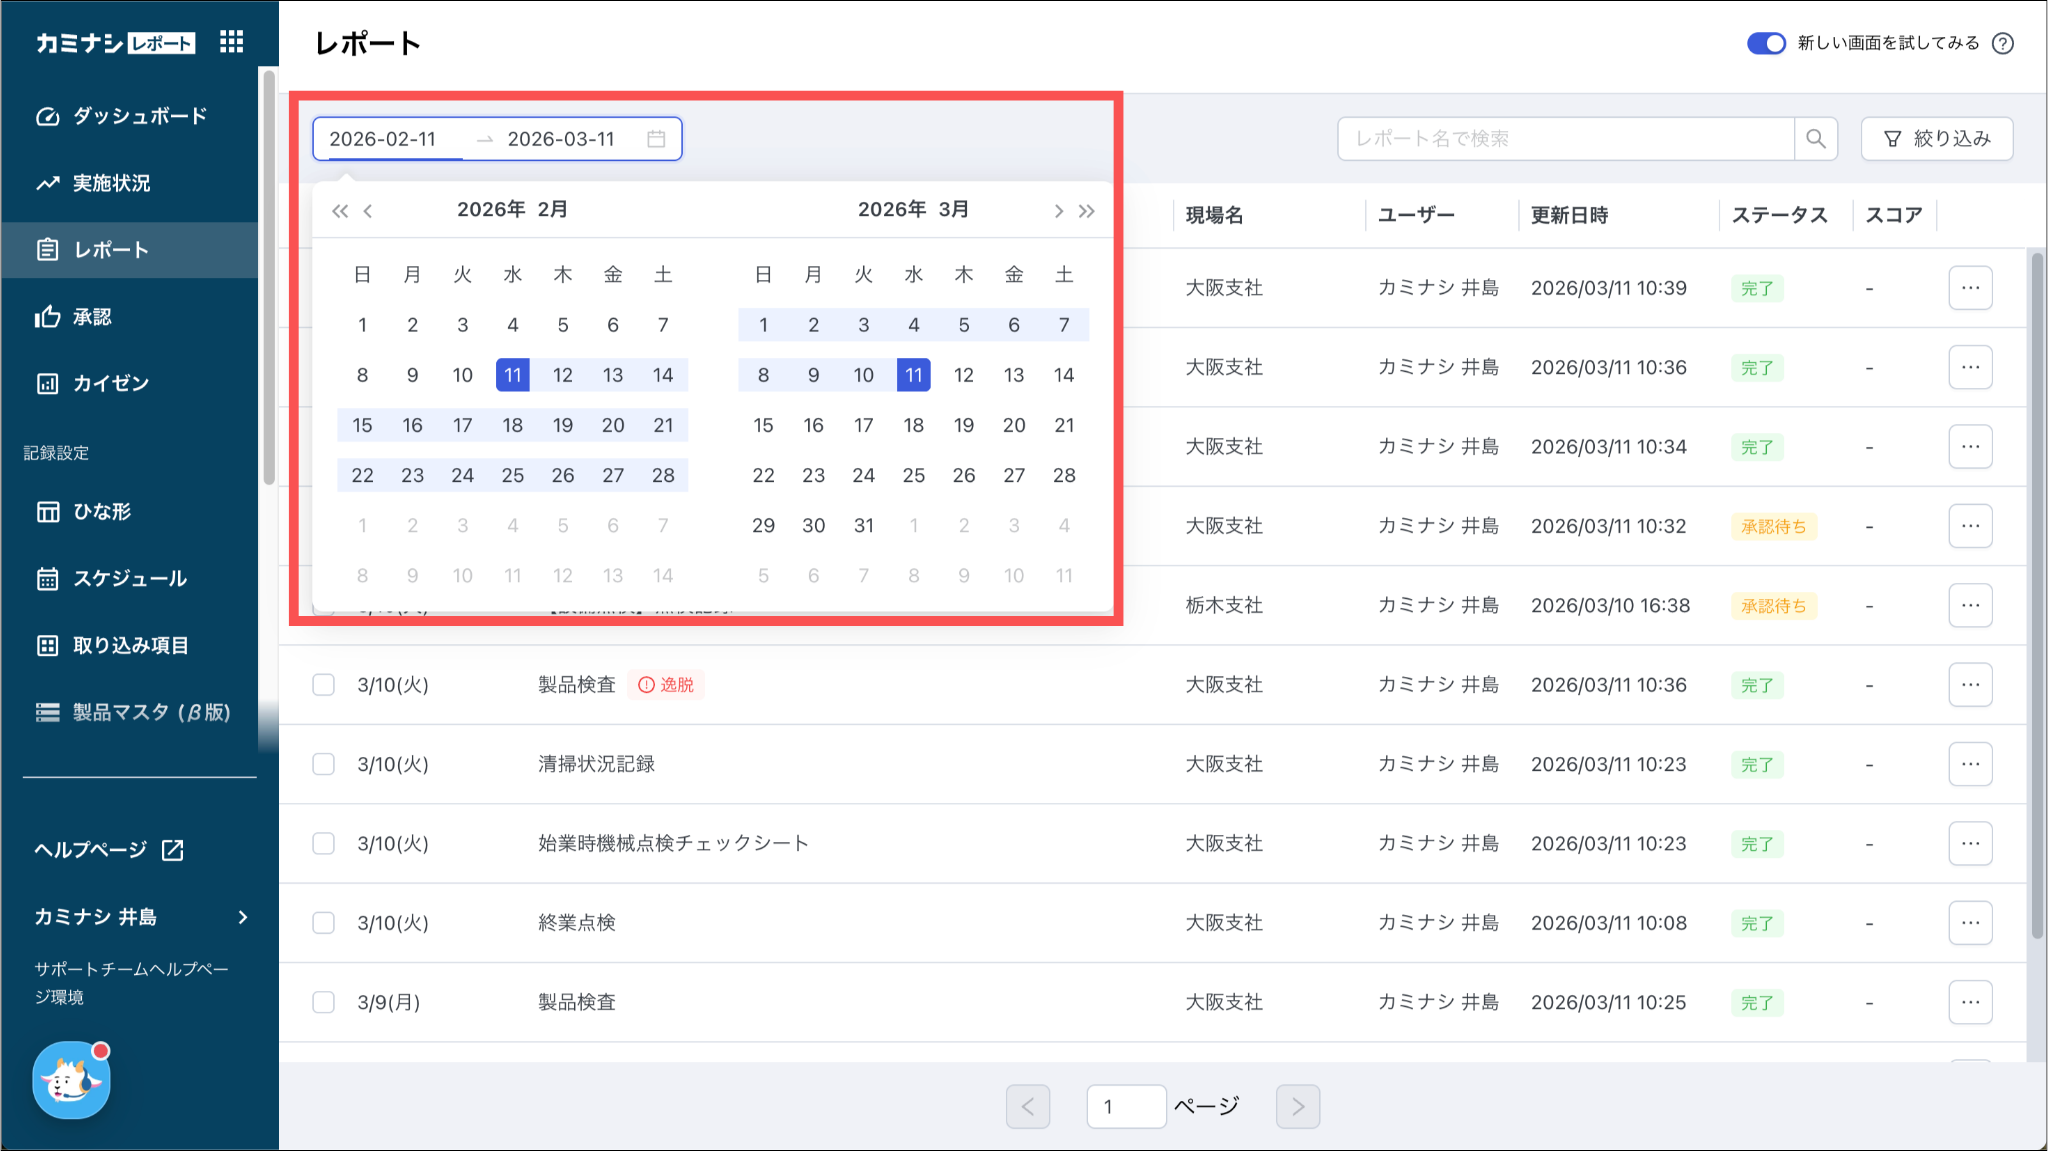Image resolution: width=2048 pixels, height=1151 pixels.
Task: Jump to next year with double-right arrow
Action: 1087,211
